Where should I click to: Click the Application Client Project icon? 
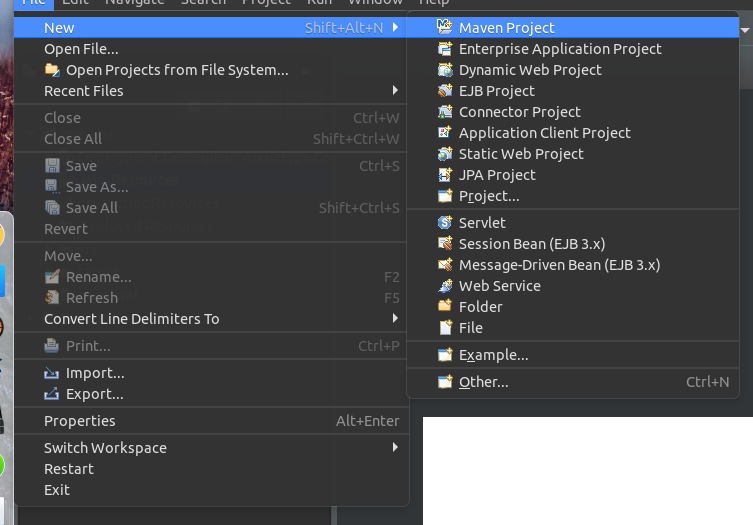coord(445,133)
